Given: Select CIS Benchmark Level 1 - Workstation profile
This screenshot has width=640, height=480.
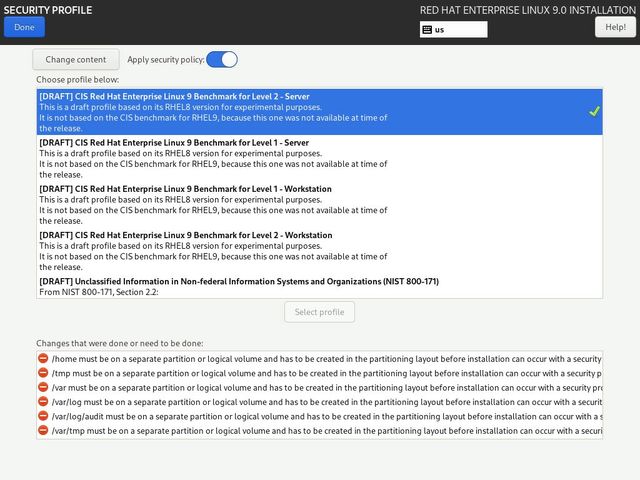Looking at the screenshot, I should [319, 204].
